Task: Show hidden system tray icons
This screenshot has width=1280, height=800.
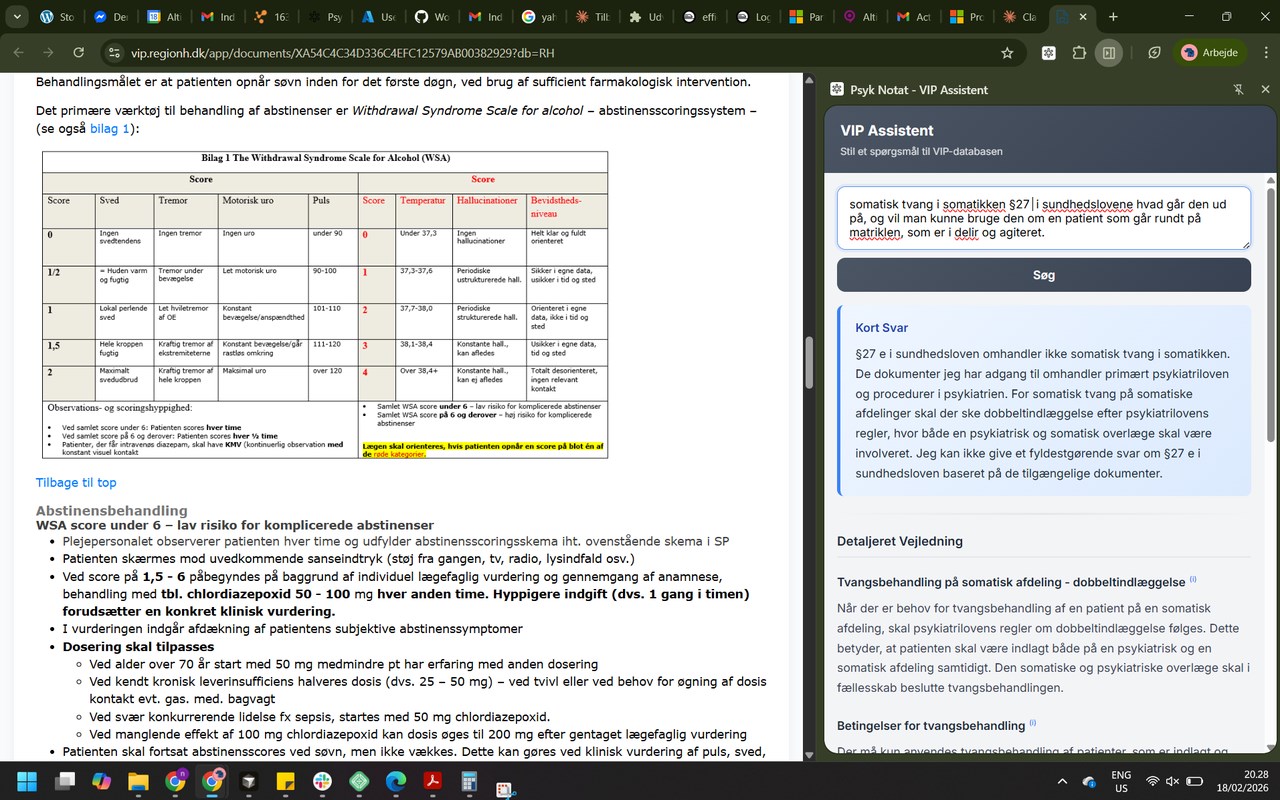Action: click(1062, 781)
